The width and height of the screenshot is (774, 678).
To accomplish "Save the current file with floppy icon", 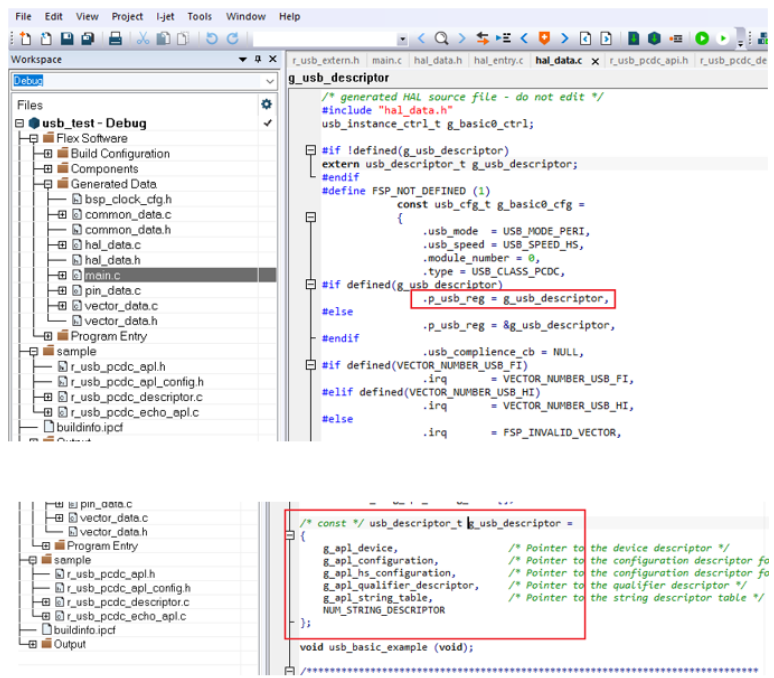I will click(x=67, y=38).
